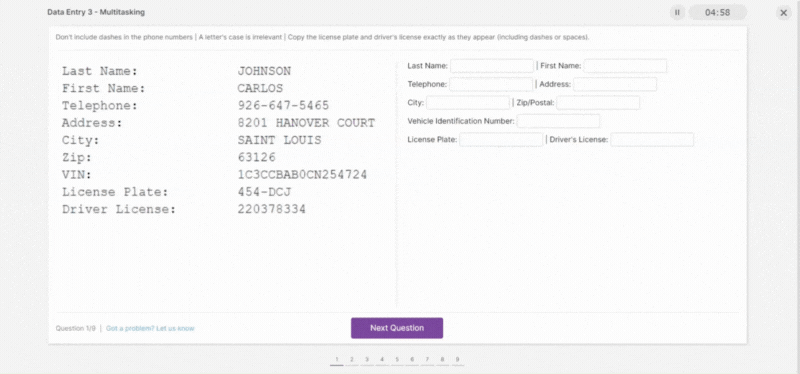The image size is (800, 374).
Task: Open question page 8
Action: pyautogui.click(x=442, y=360)
